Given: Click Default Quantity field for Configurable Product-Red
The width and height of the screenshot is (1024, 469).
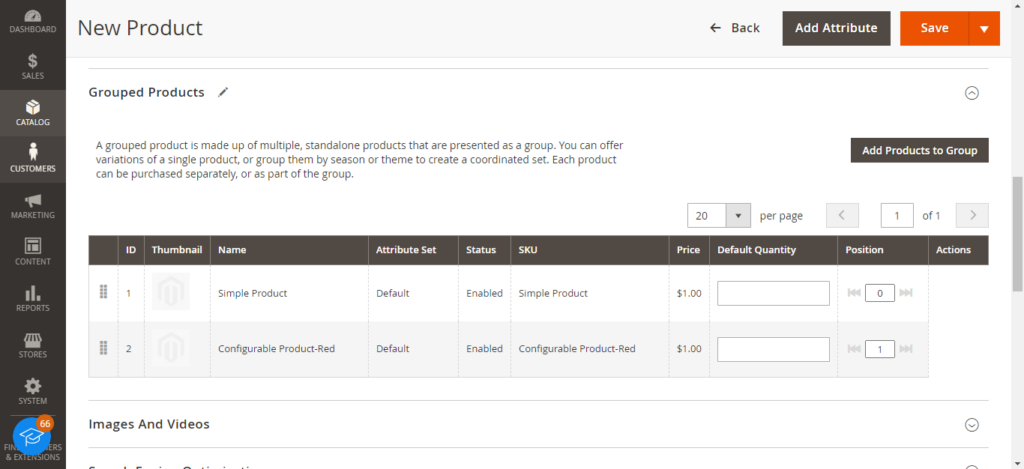Looking at the screenshot, I should (773, 349).
